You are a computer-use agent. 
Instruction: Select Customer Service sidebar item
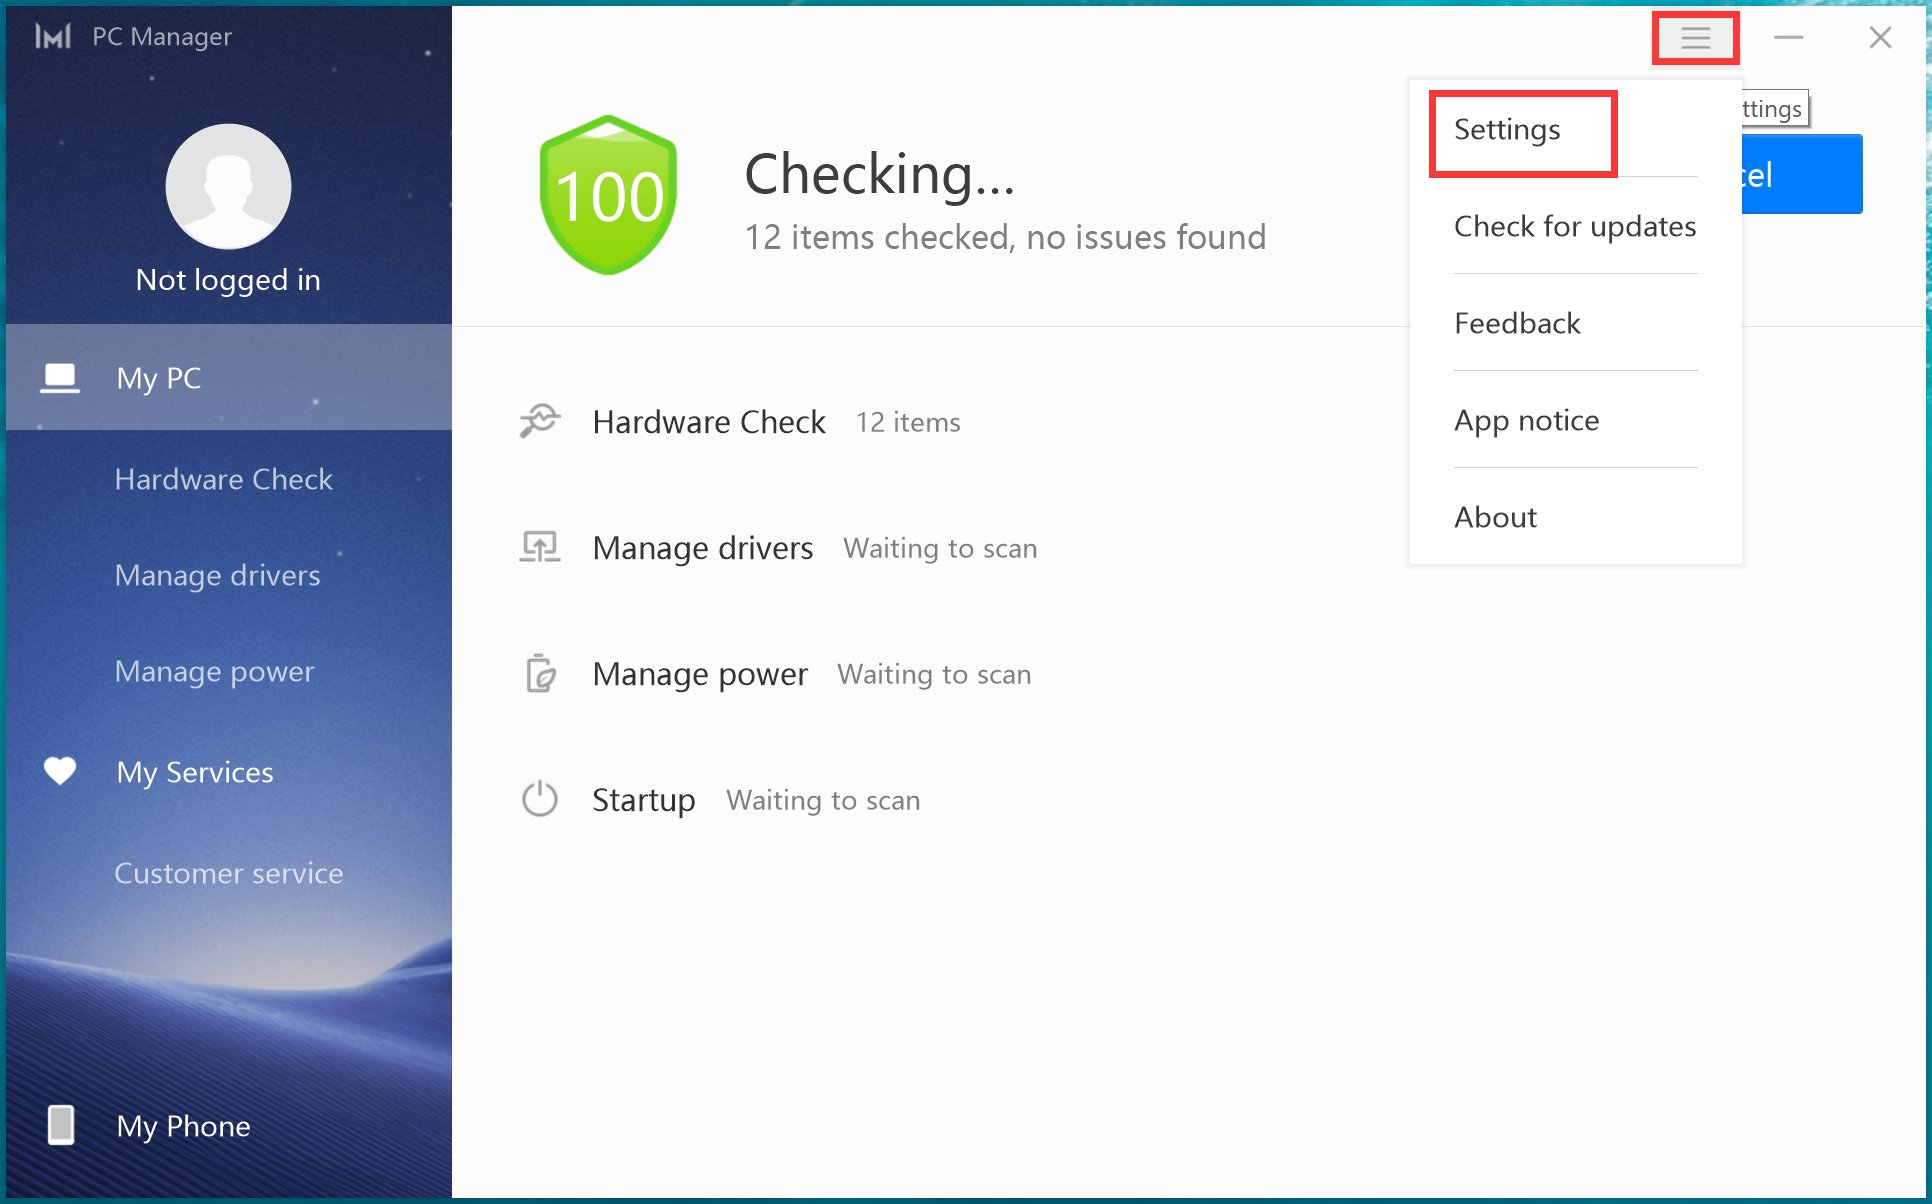229,872
